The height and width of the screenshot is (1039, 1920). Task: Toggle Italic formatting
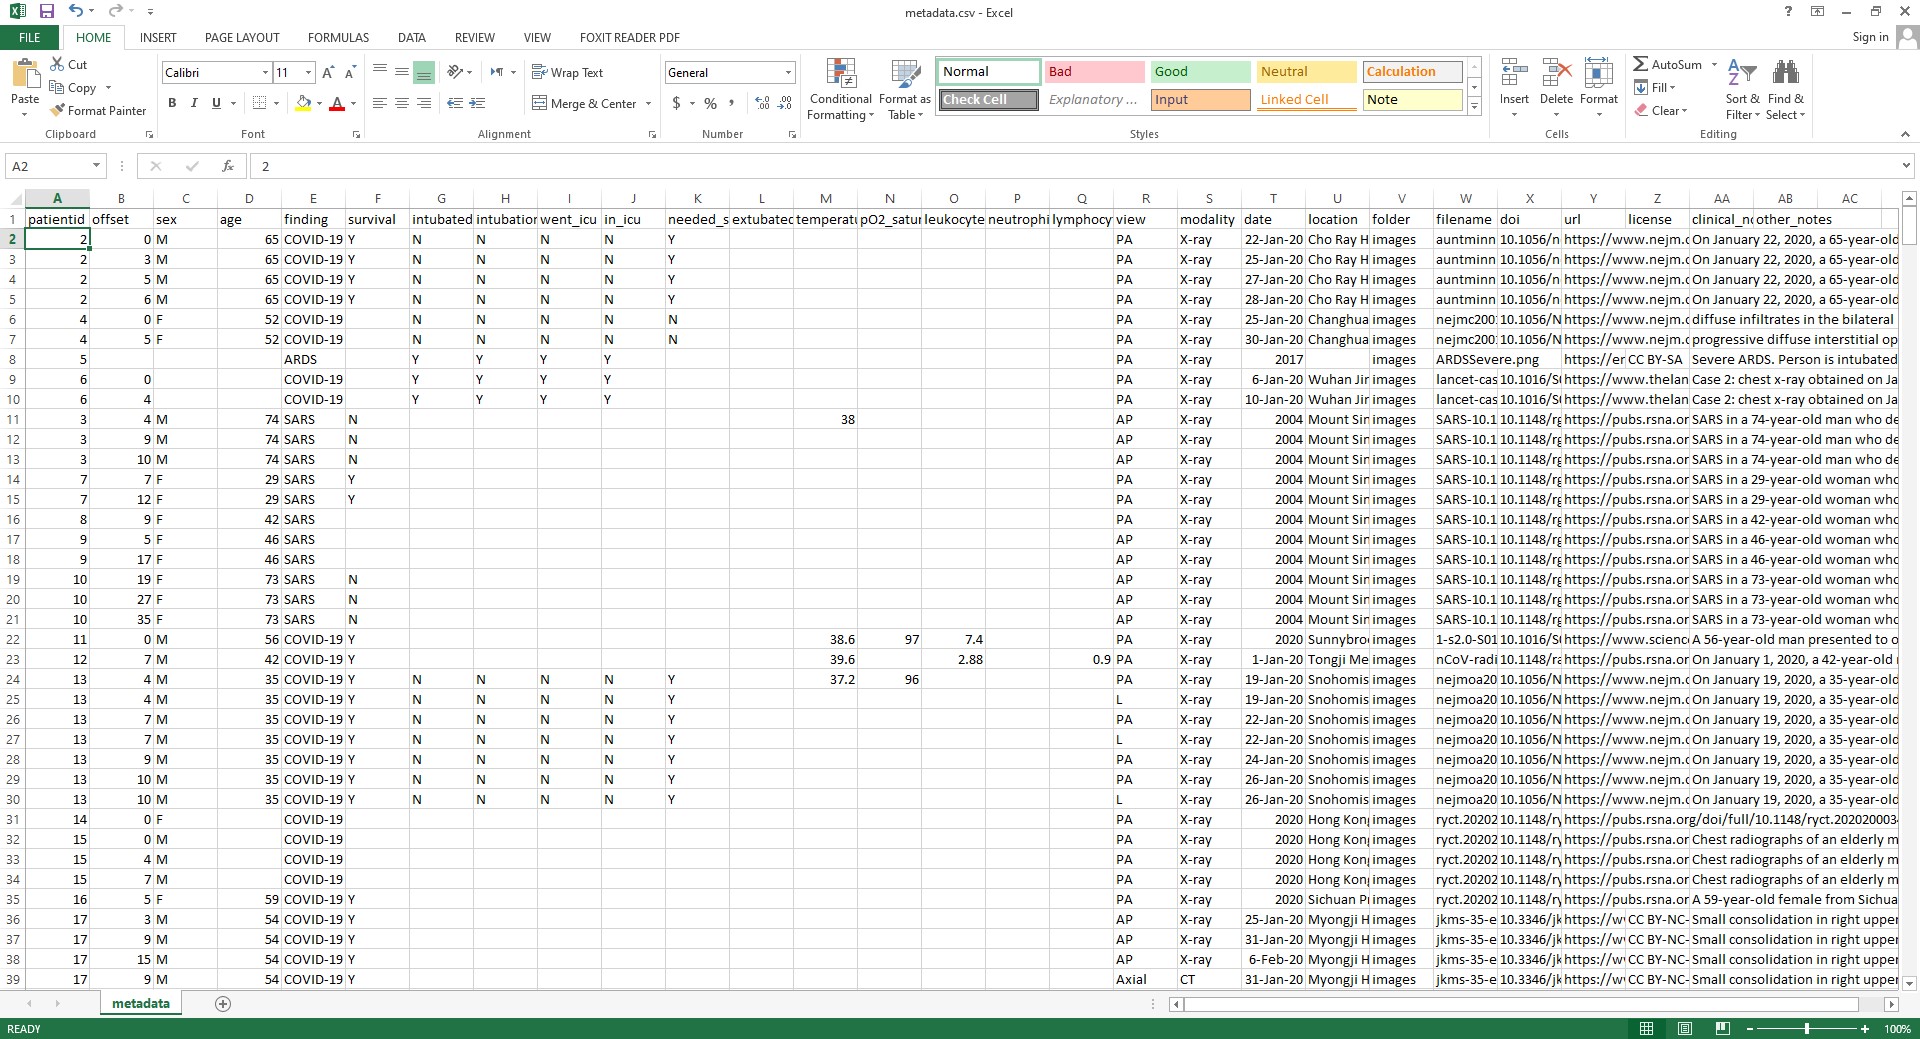click(194, 103)
